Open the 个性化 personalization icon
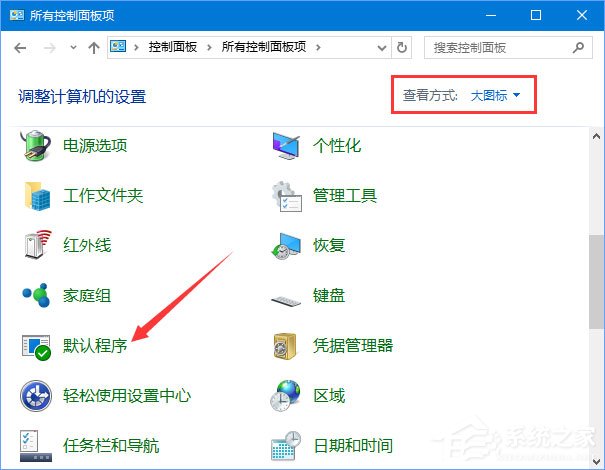The image size is (605, 470). click(288, 146)
